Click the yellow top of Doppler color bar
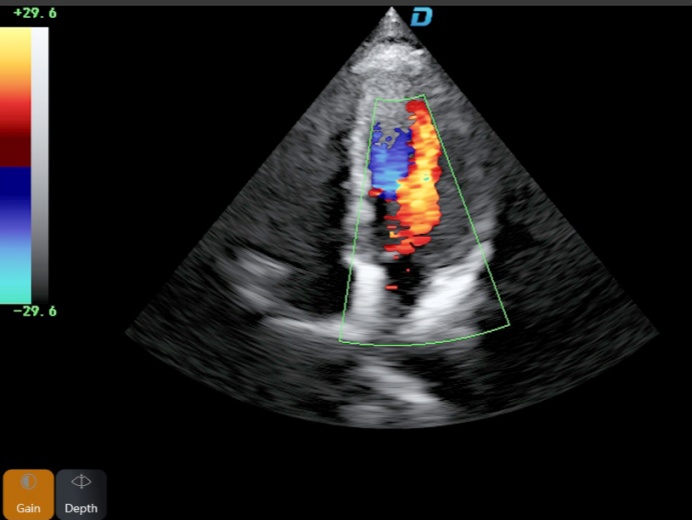692x520 pixels. click(15, 45)
